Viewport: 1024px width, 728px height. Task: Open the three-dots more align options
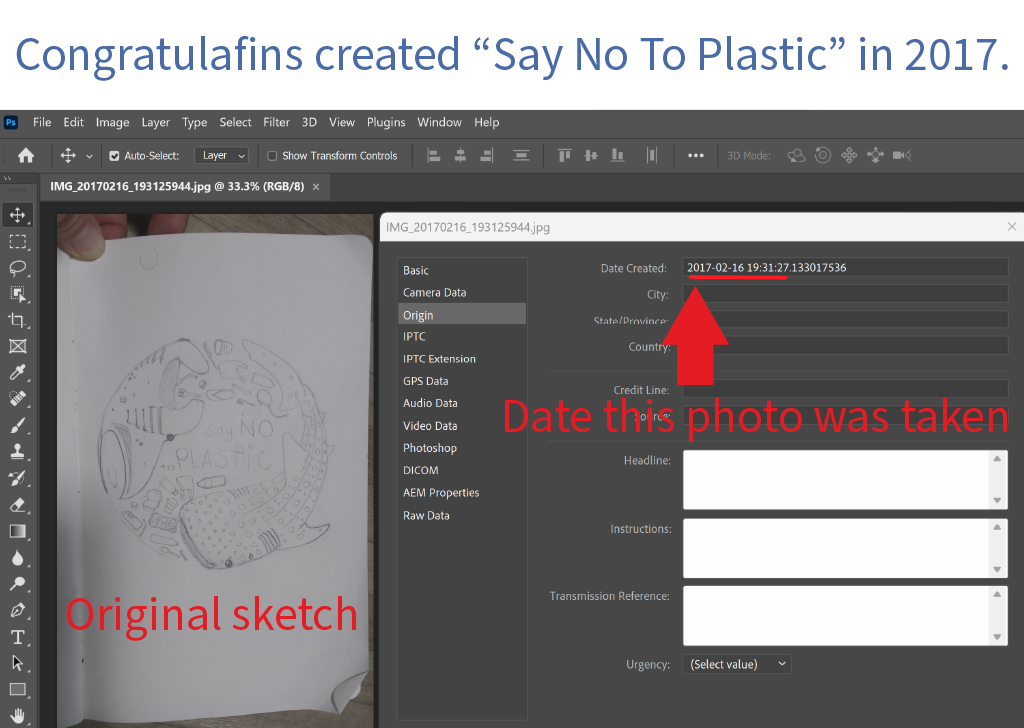[x=696, y=155]
